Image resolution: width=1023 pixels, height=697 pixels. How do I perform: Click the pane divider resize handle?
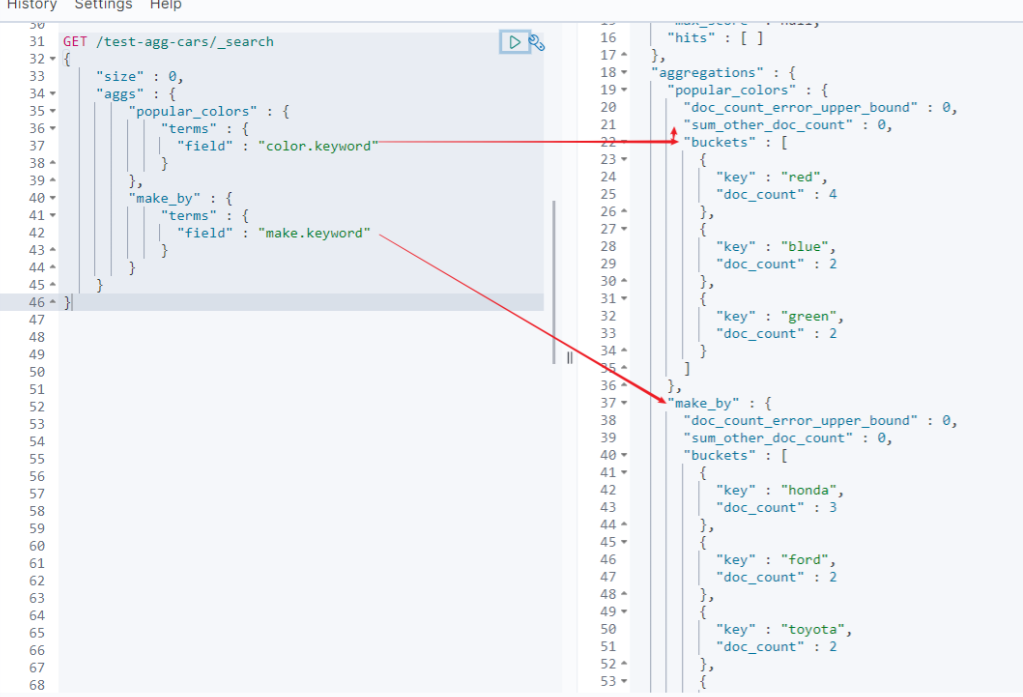(570, 358)
